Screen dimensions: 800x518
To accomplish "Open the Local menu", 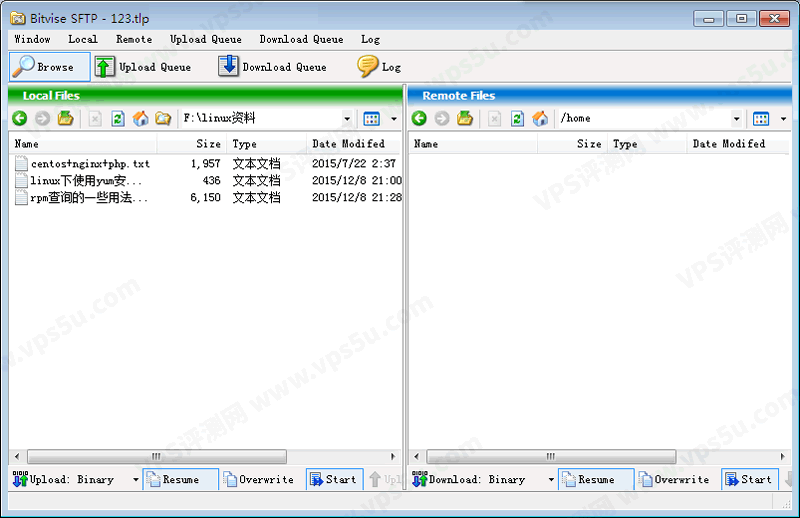I will 83,39.
